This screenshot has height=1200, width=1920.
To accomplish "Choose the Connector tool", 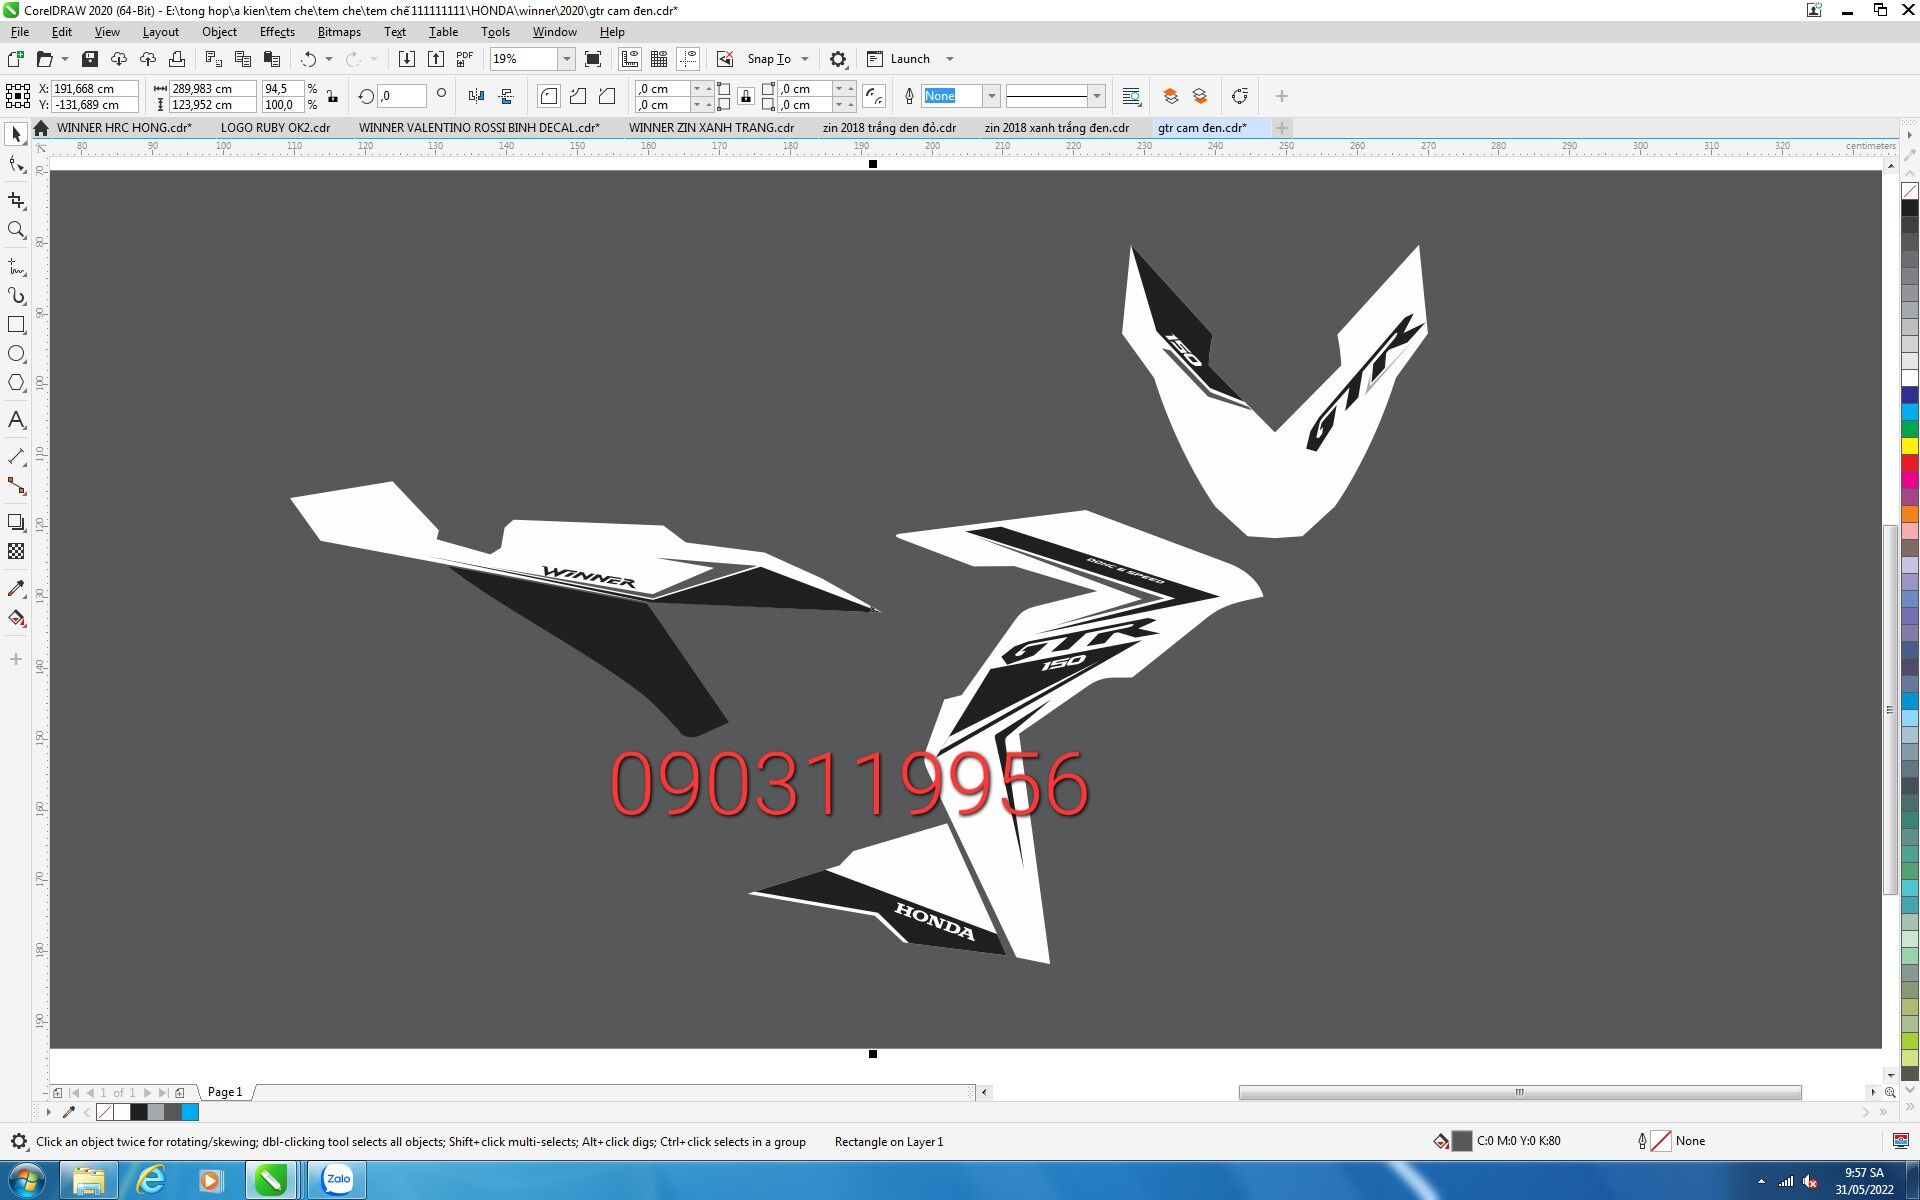I will click(x=16, y=486).
